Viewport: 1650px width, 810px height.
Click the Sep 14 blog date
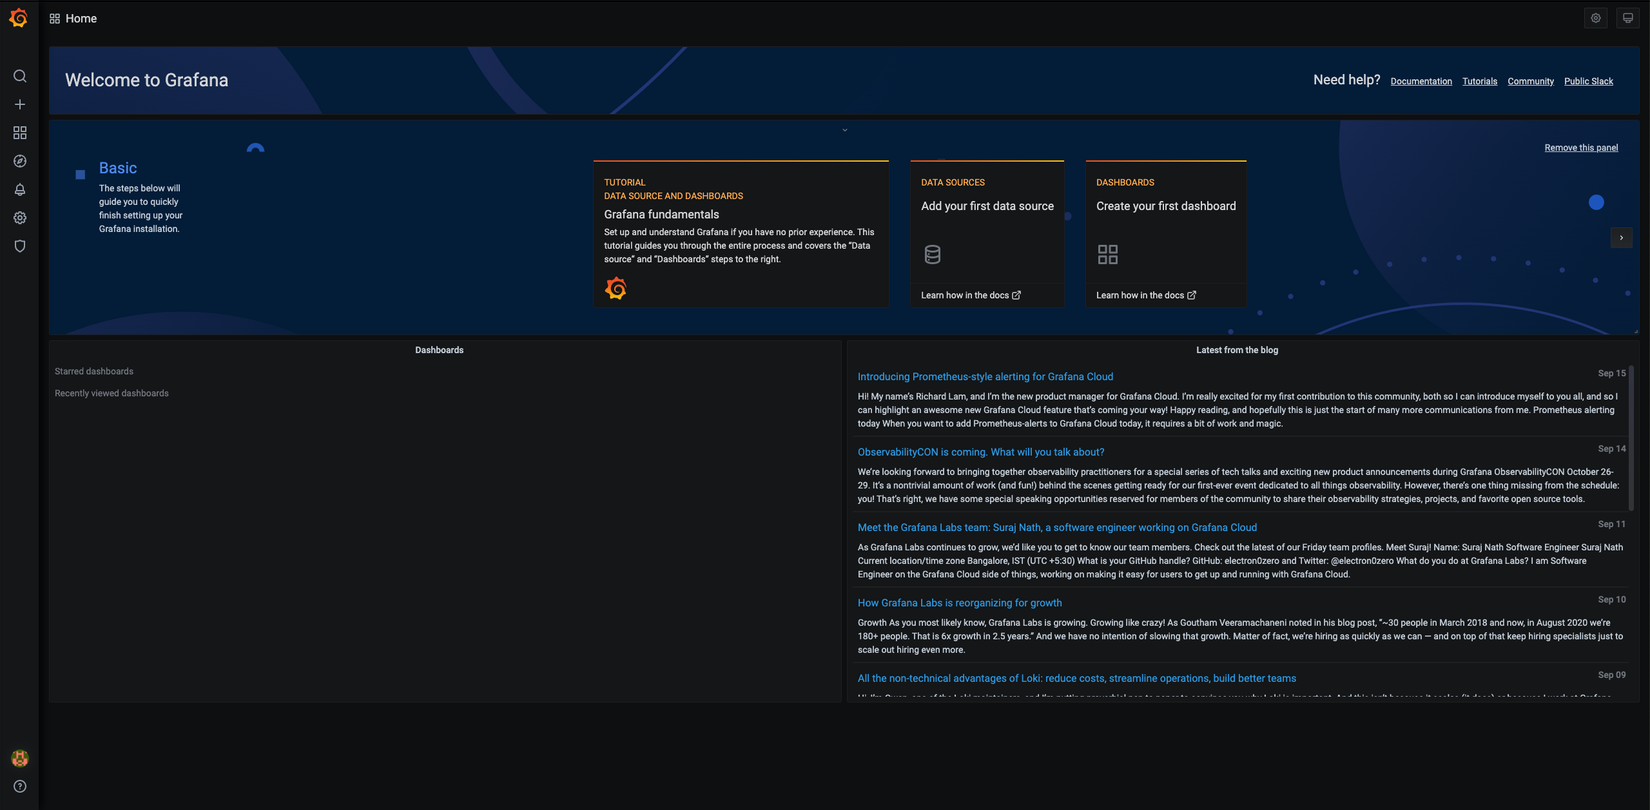(1612, 449)
